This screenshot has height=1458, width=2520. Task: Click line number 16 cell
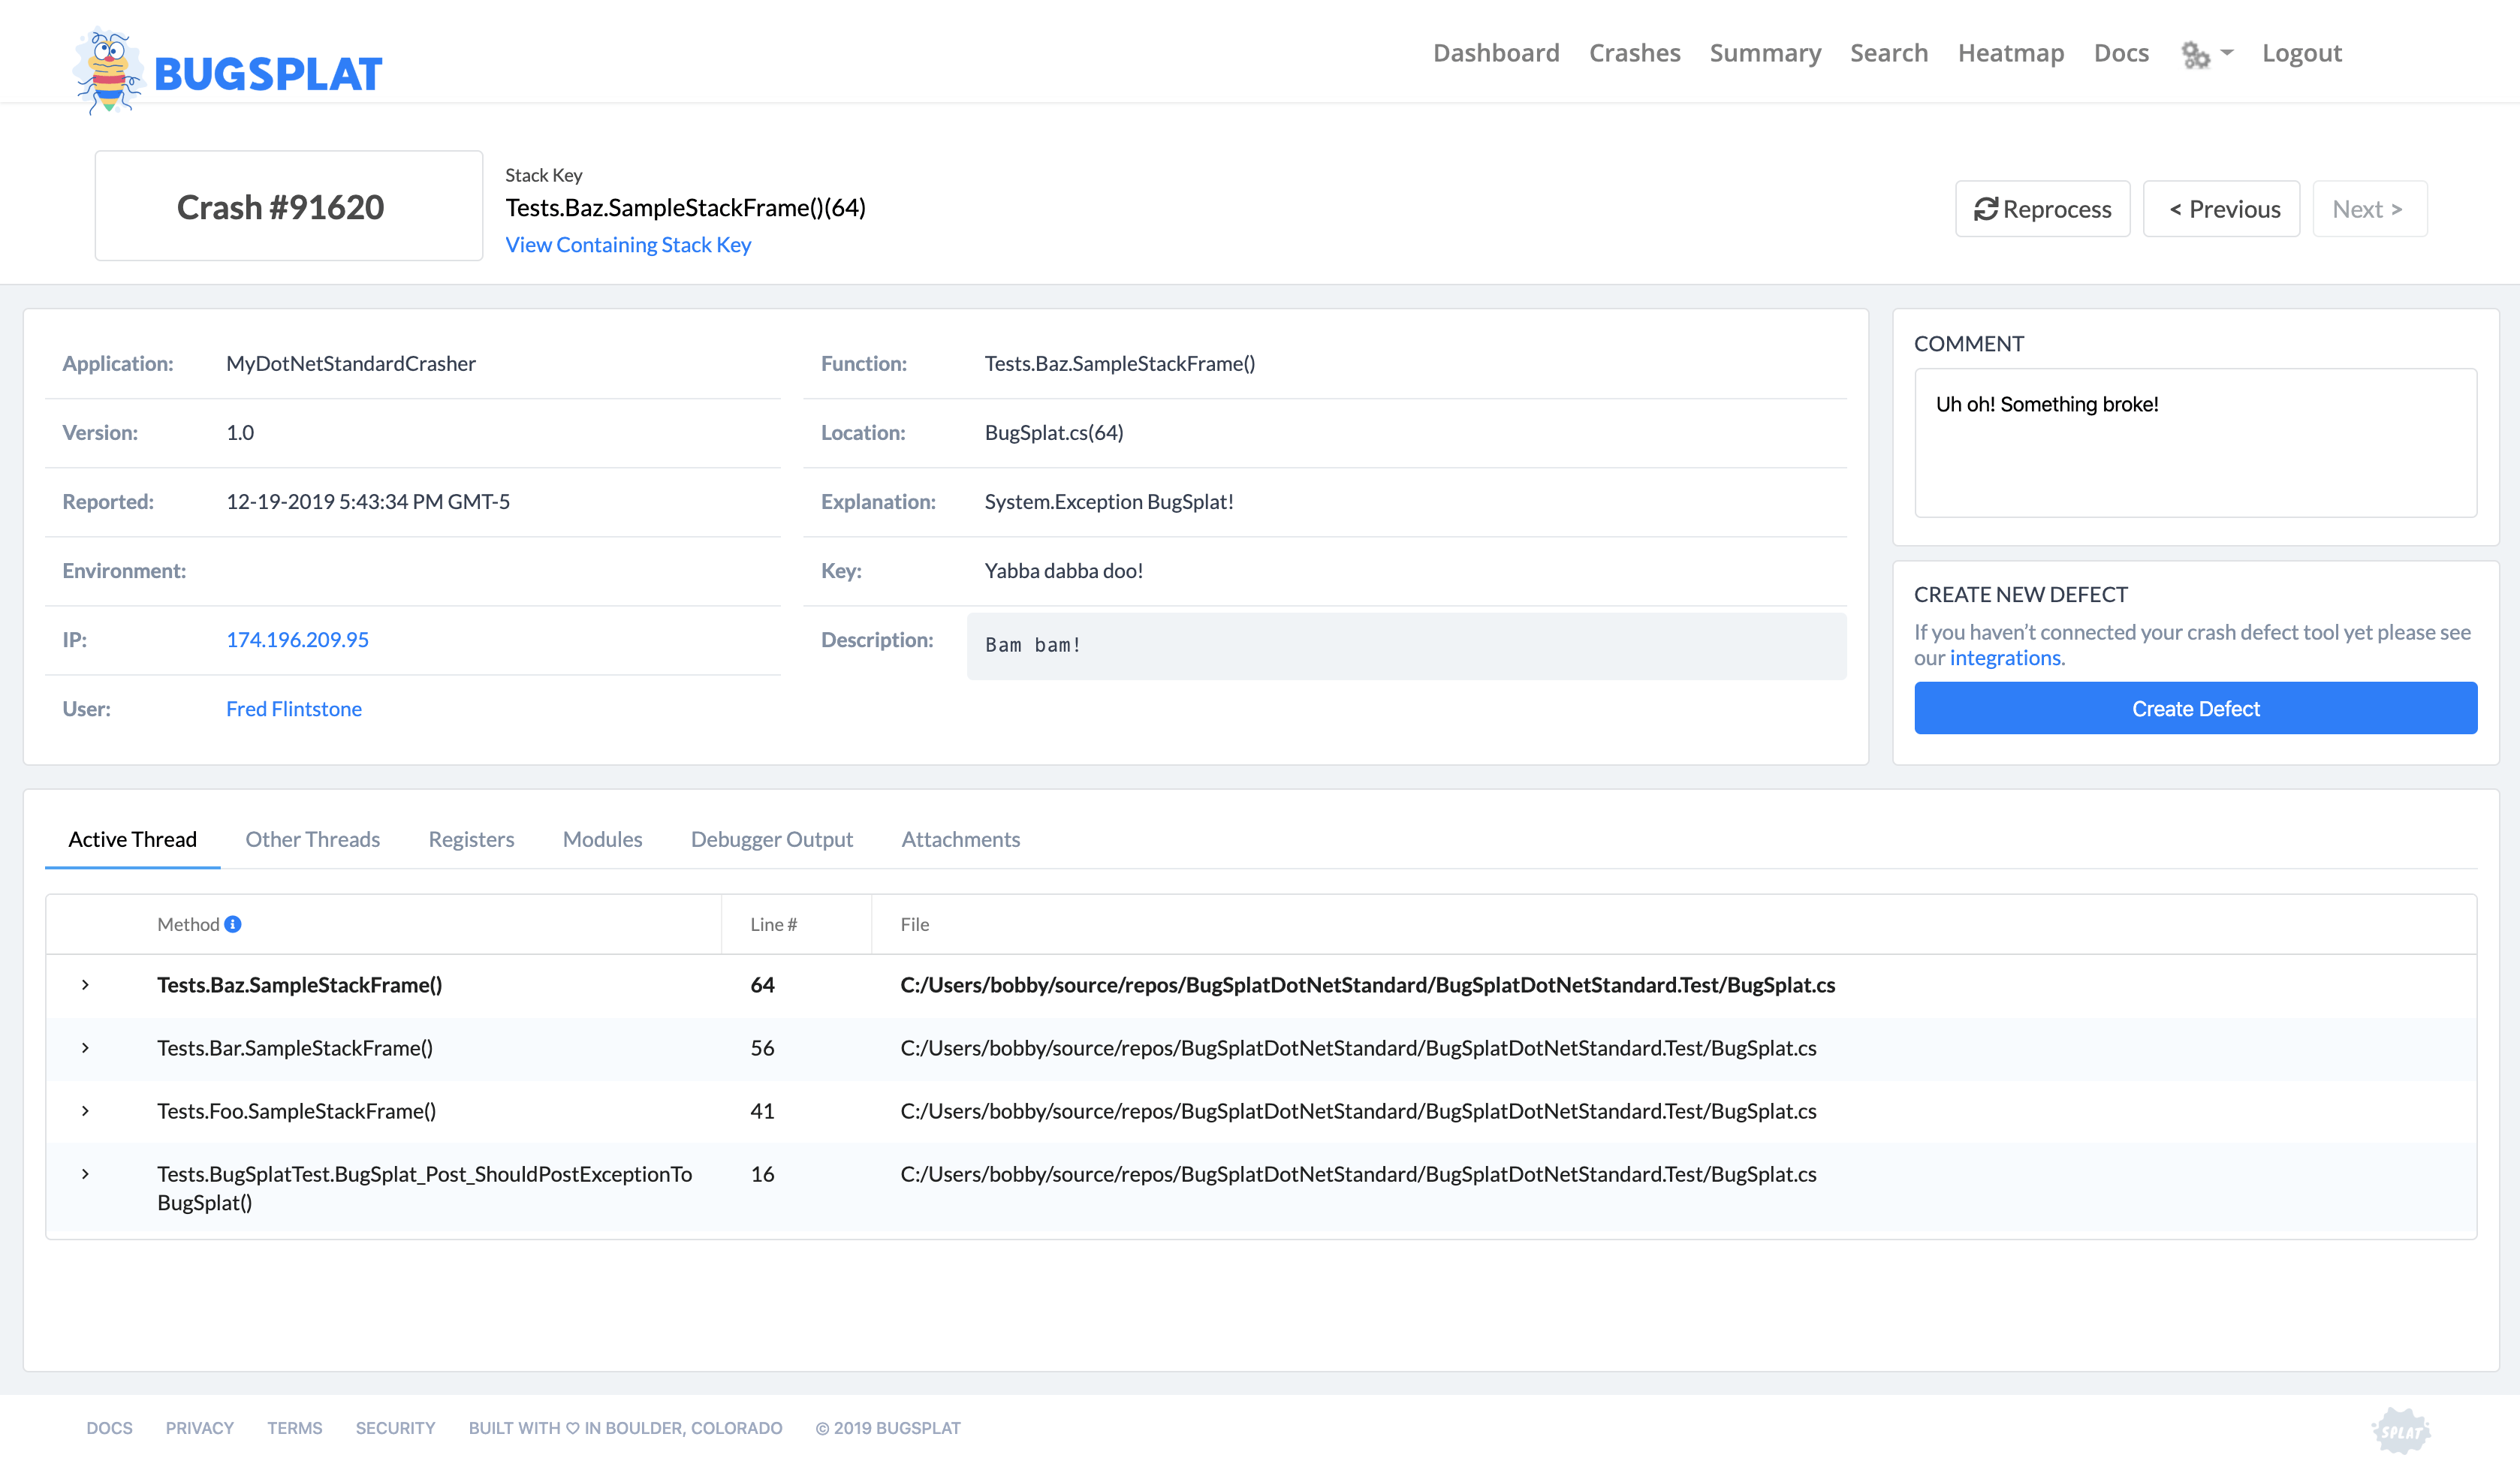click(762, 1174)
